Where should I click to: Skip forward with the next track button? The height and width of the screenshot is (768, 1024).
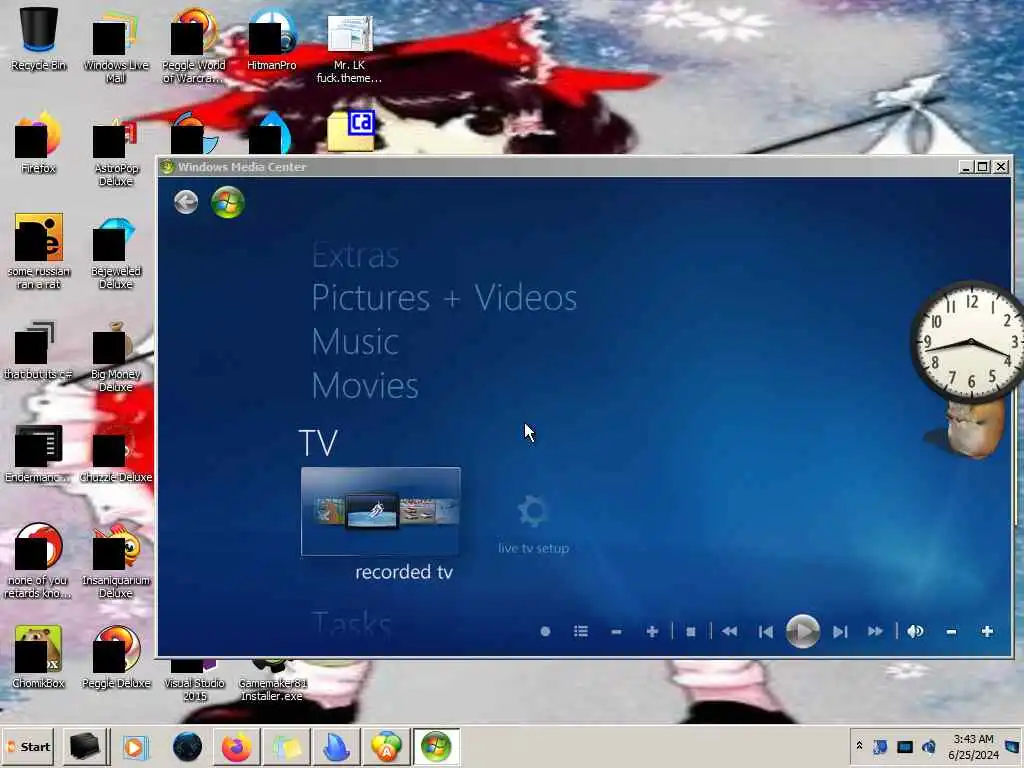coord(840,632)
